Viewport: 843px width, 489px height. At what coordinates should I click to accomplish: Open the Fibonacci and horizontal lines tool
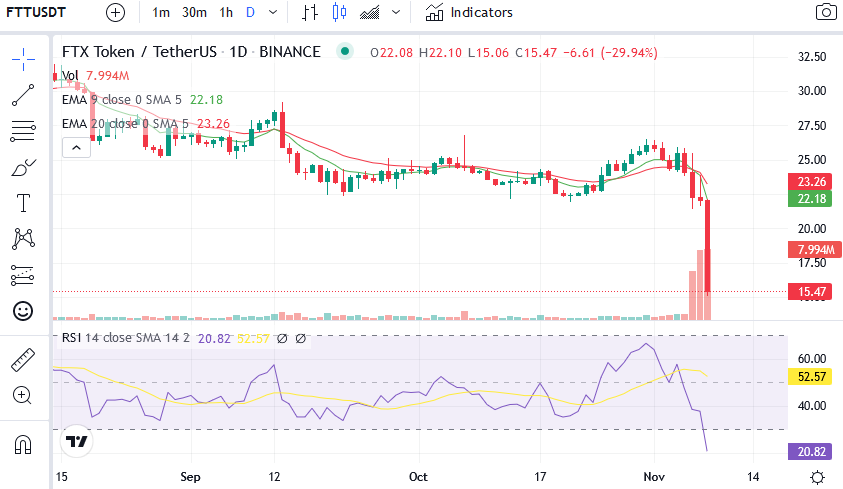(x=23, y=131)
